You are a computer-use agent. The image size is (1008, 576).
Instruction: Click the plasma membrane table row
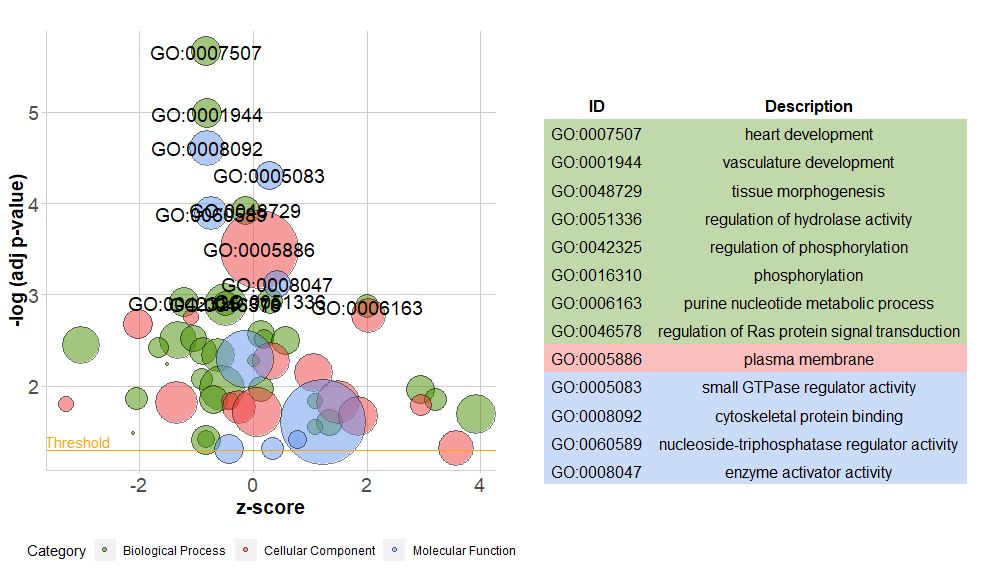pos(755,359)
